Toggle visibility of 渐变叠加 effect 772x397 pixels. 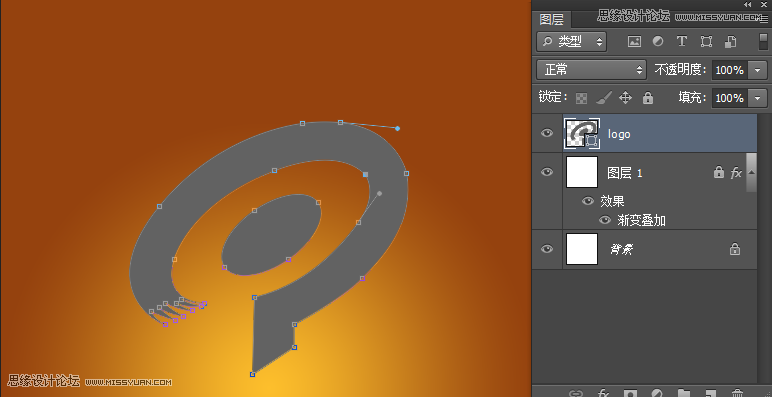tap(605, 220)
